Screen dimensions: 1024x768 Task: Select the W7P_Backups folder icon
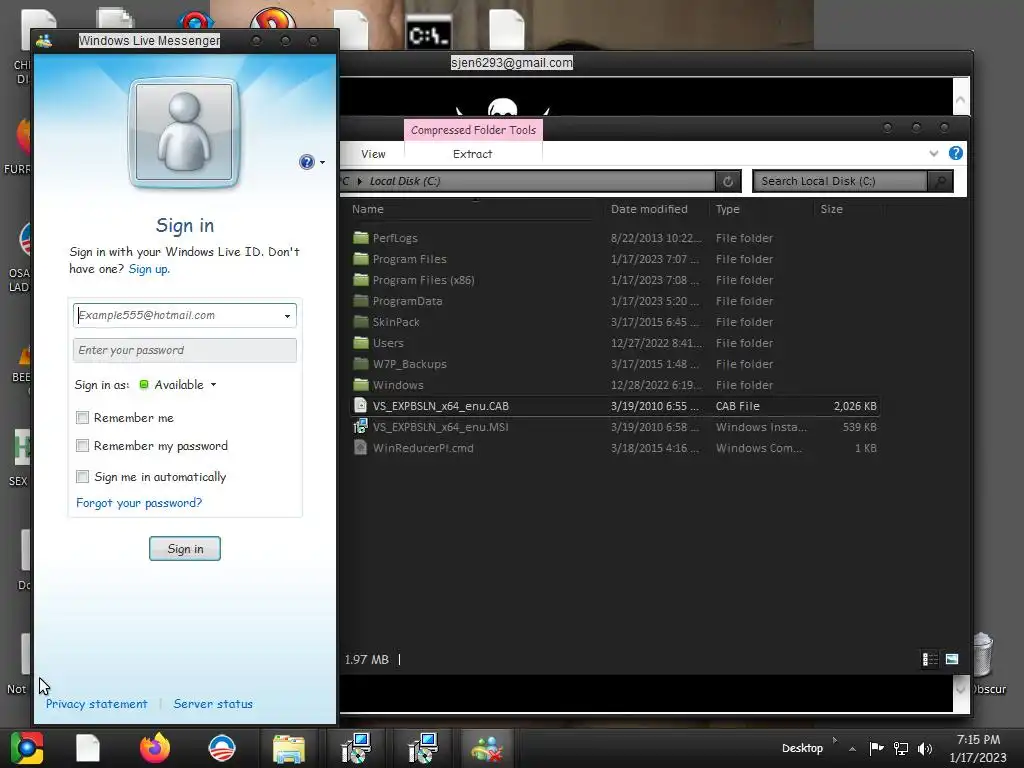point(360,363)
